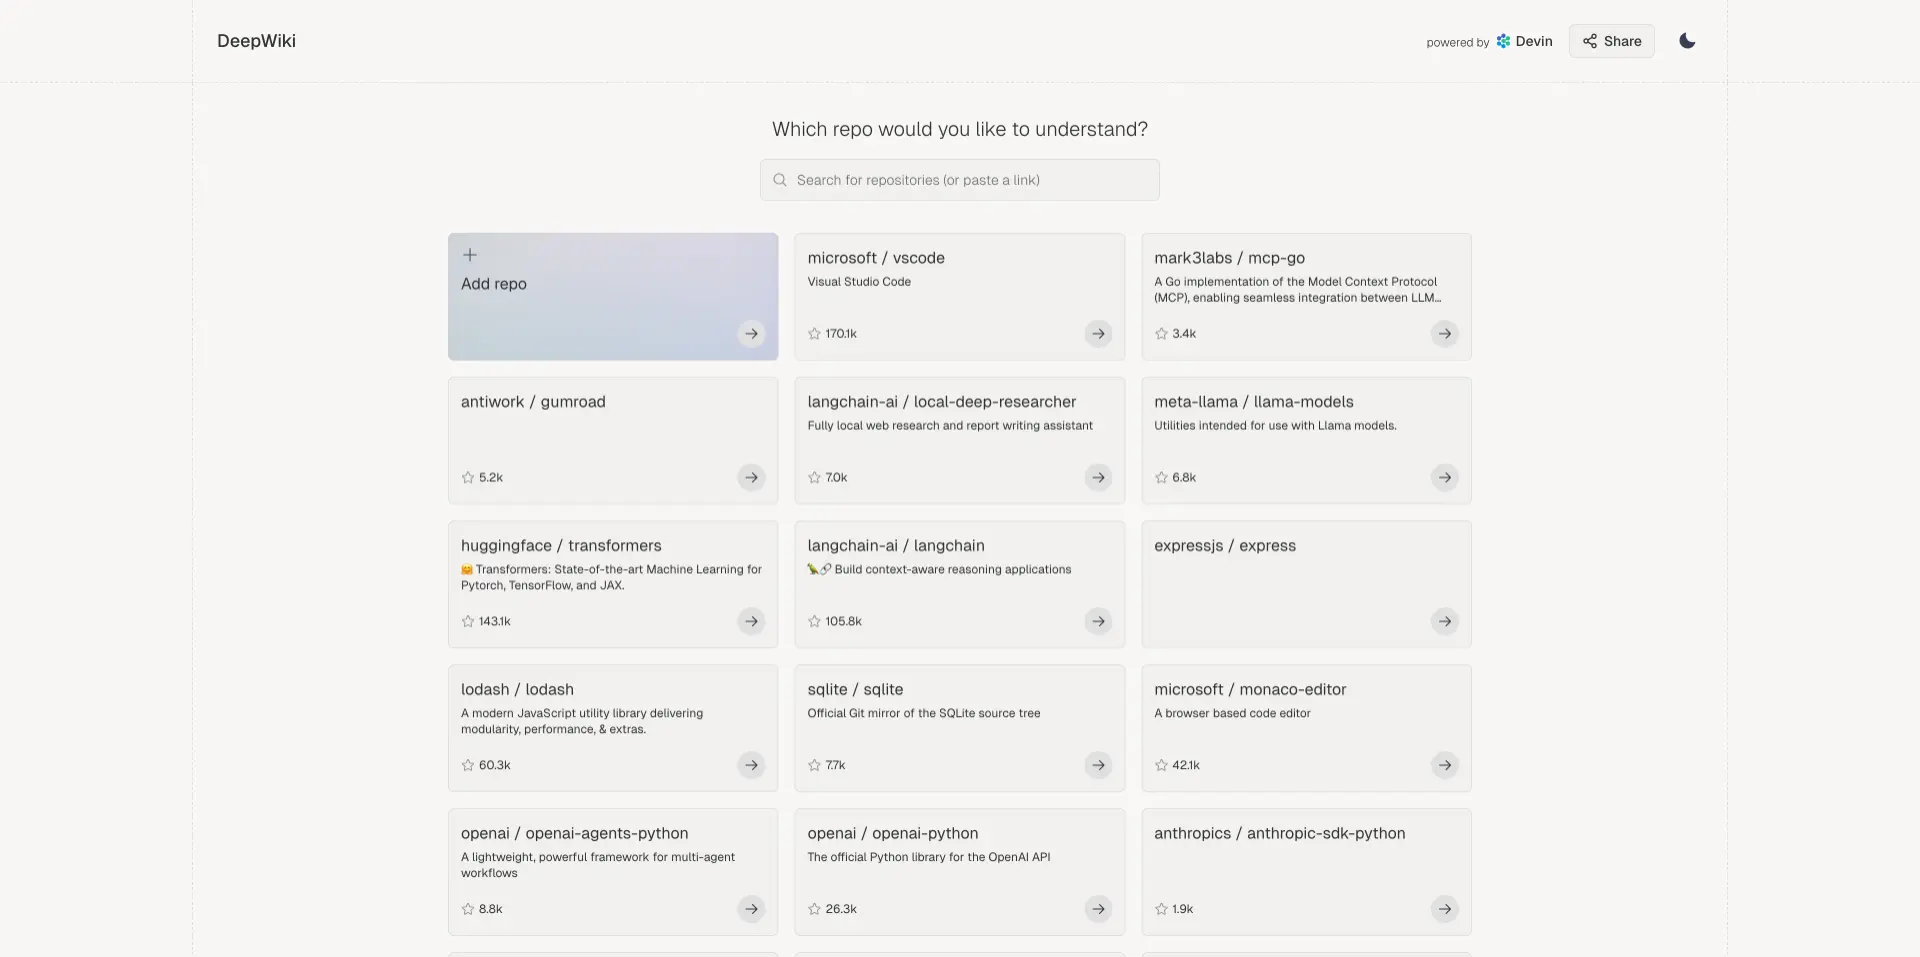Image resolution: width=1920 pixels, height=957 pixels.
Task: Click the Share button
Action: (1611, 41)
